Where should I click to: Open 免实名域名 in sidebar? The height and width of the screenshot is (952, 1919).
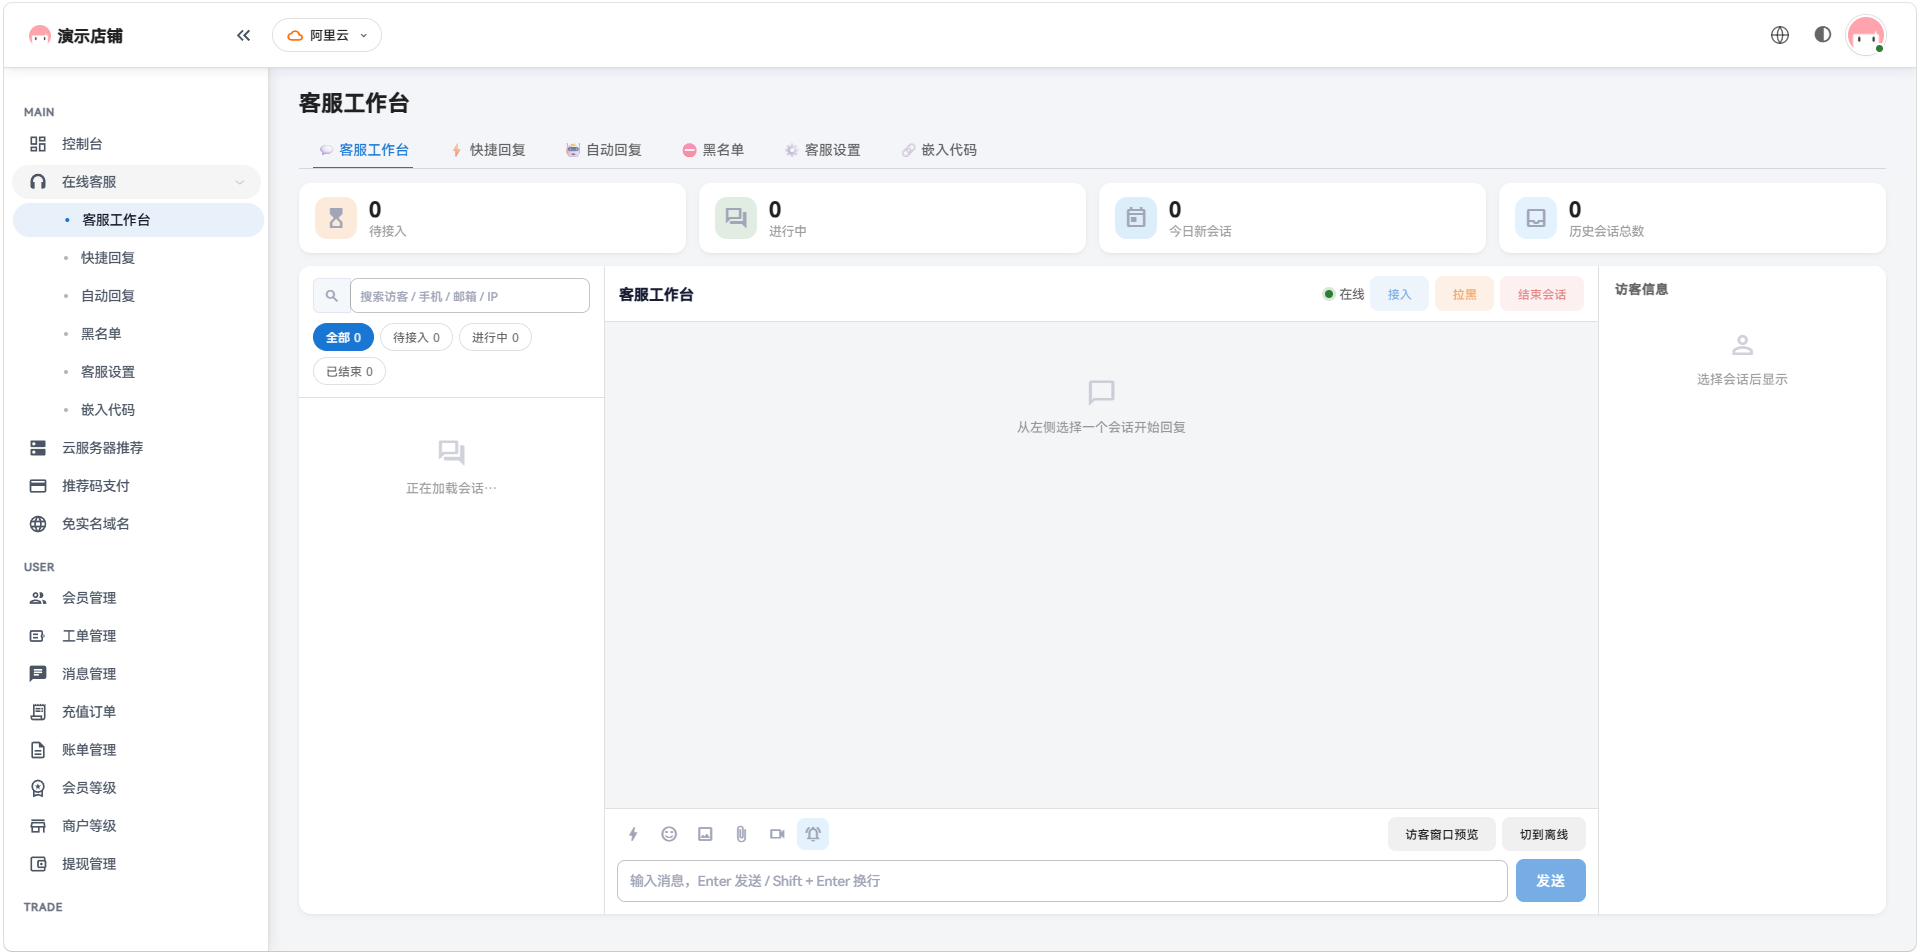pos(136,524)
